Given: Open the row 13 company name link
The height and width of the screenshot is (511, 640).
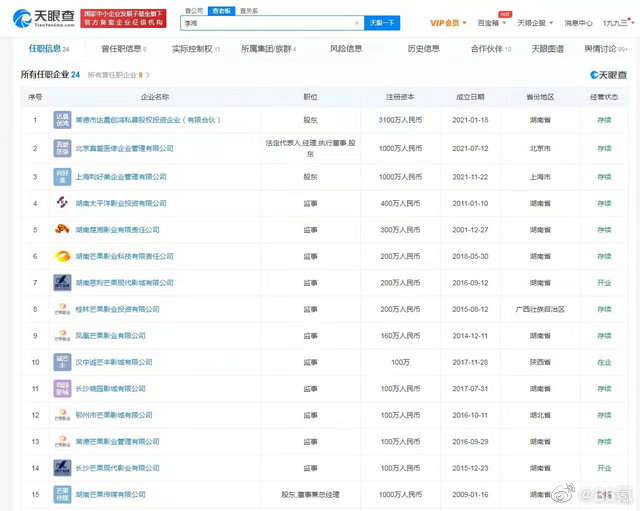Looking at the screenshot, I should (x=118, y=442).
